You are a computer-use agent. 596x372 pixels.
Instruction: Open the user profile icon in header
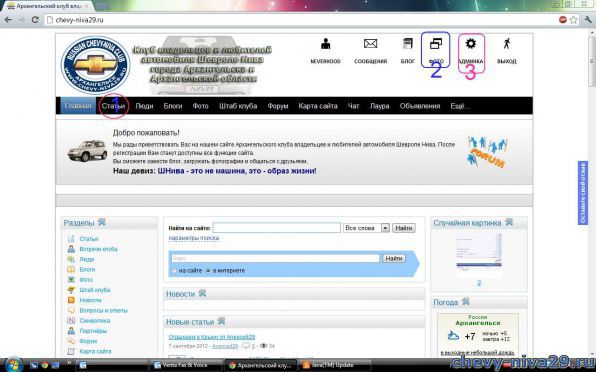[325, 44]
